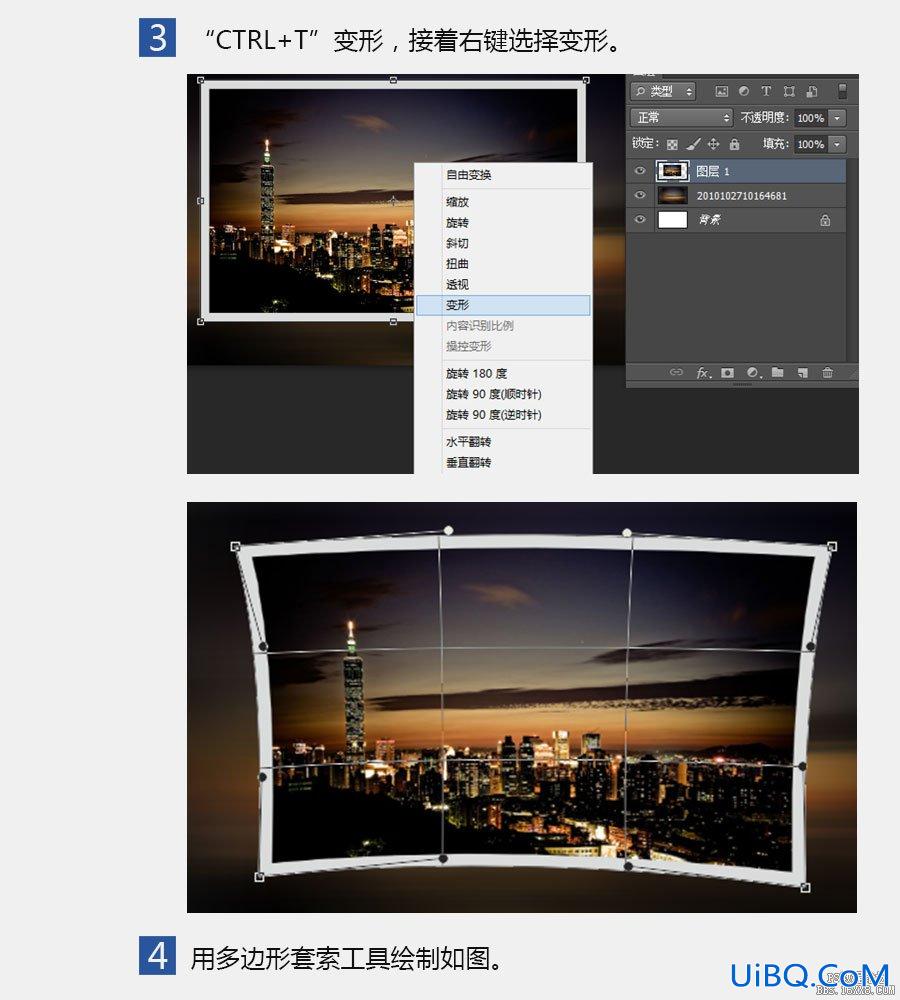Hide the 图层 1 layer
Image resolution: width=900 pixels, height=1000 pixels.
pyautogui.click(x=640, y=171)
